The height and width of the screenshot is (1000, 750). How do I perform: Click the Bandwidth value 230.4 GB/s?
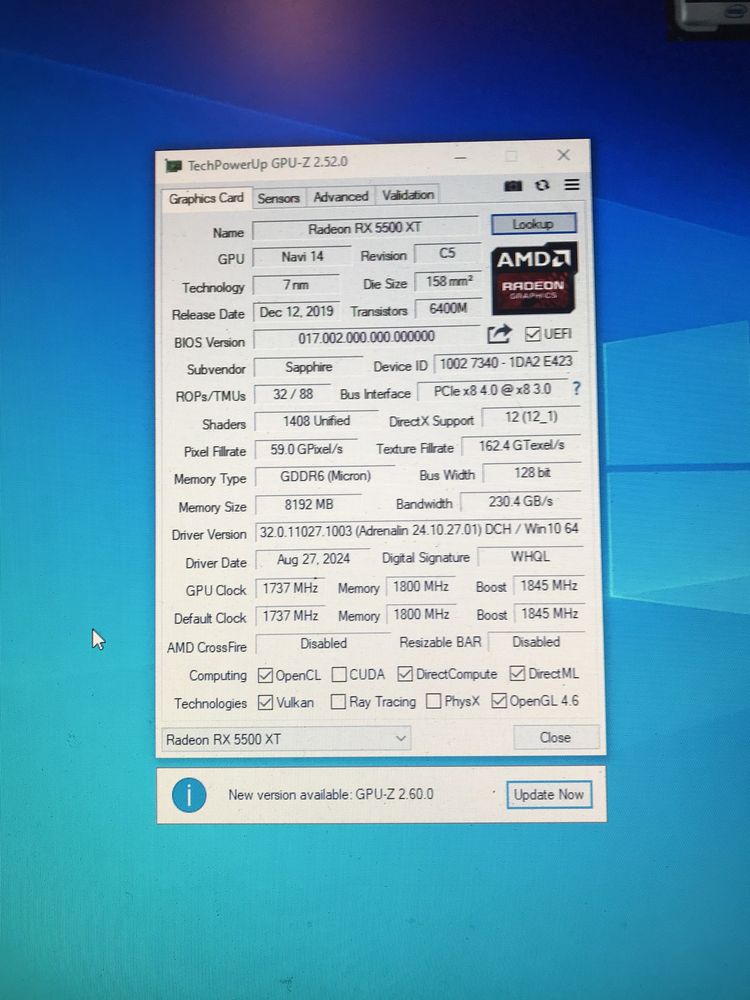click(x=521, y=501)
